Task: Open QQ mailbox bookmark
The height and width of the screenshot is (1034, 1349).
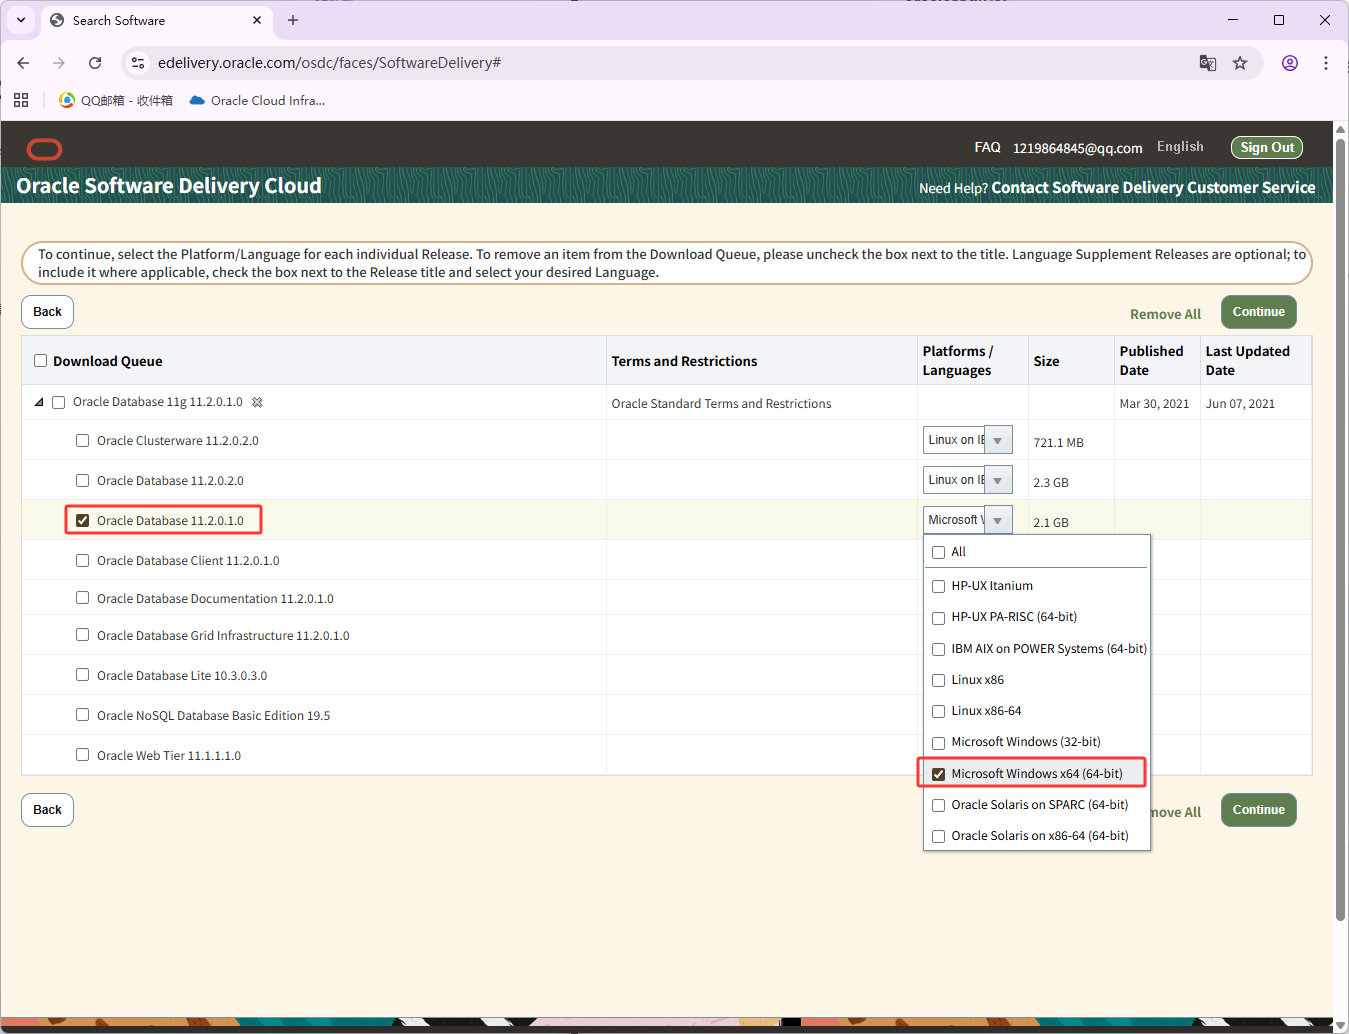Action: point(116,100)
